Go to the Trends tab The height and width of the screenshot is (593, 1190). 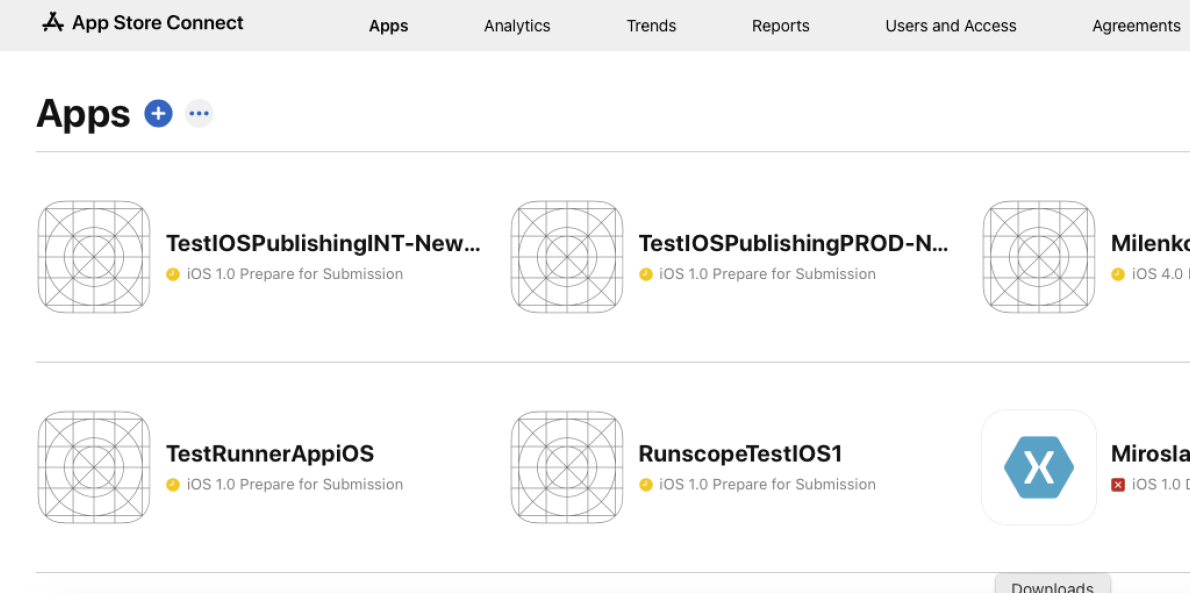pyautogui.click(x=651, y=26)
